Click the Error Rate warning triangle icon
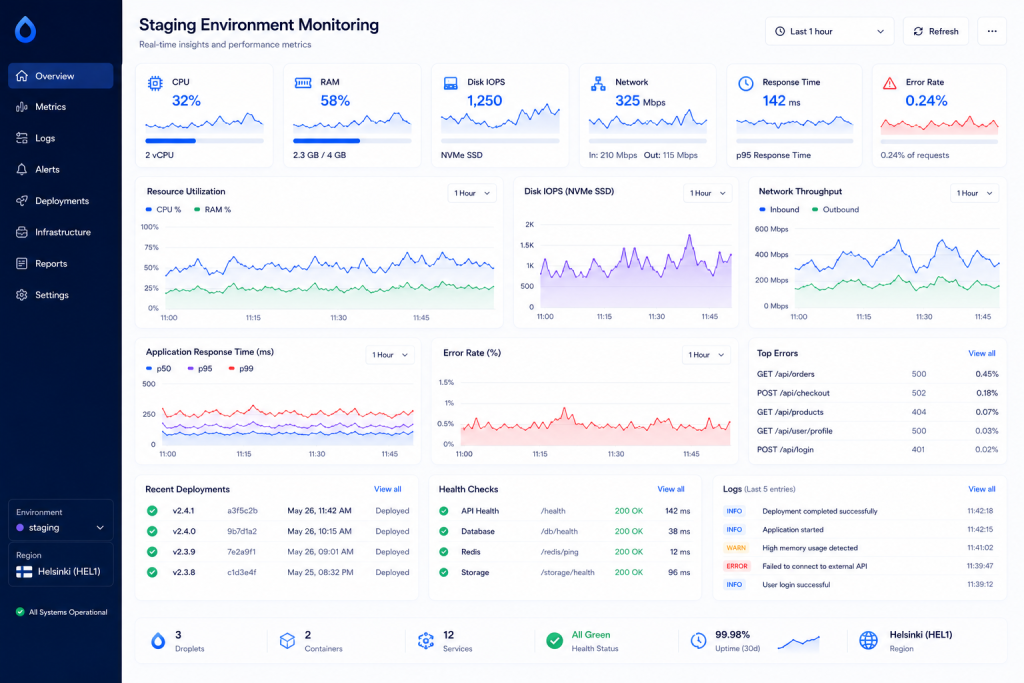The height and width of the screenshot is (683, 1024). [889, 83]
